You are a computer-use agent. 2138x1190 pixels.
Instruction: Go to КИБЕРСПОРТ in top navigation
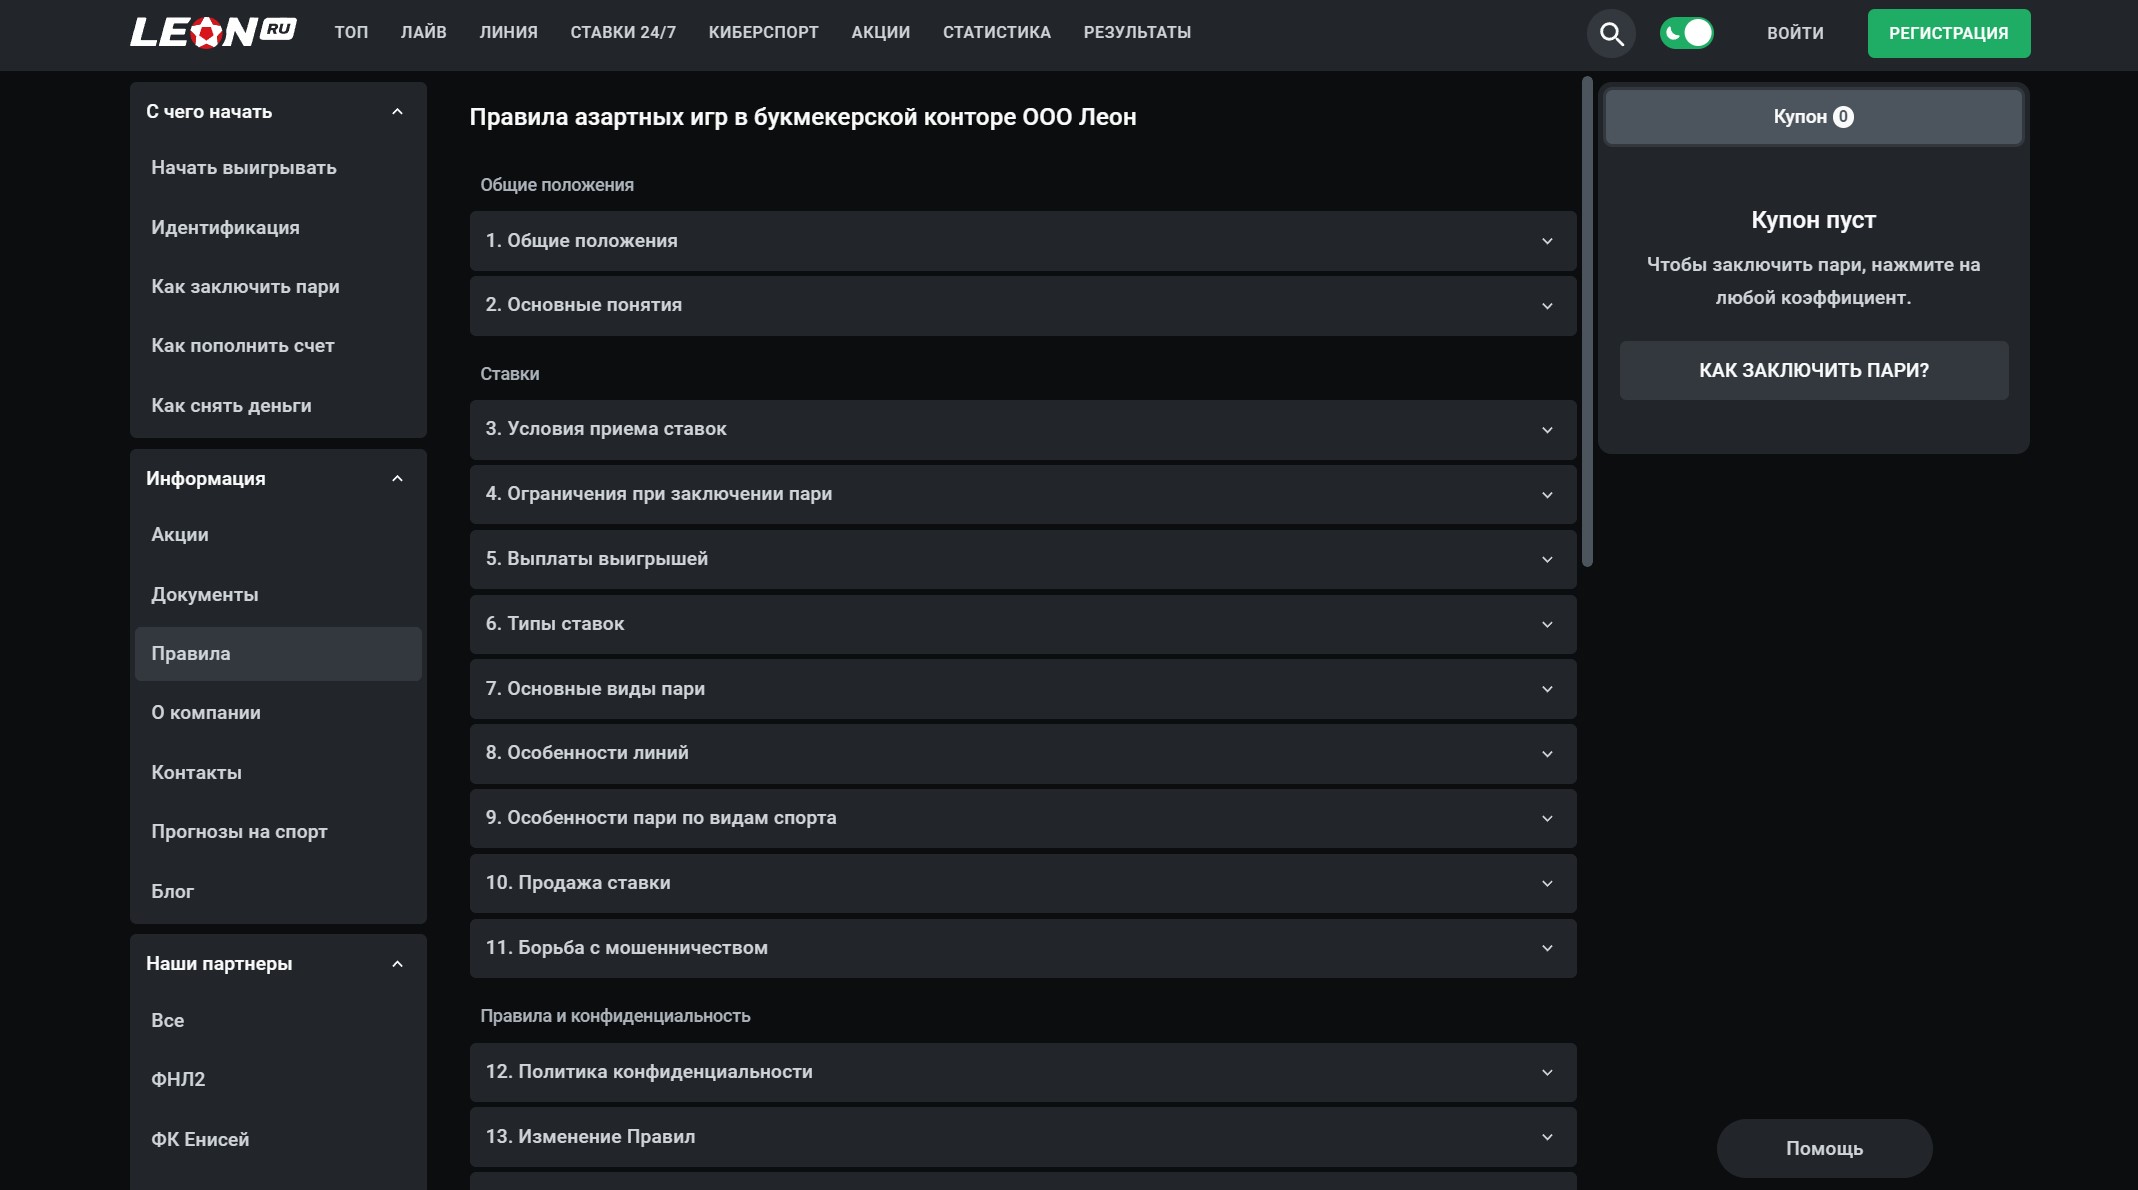(763, 32)
